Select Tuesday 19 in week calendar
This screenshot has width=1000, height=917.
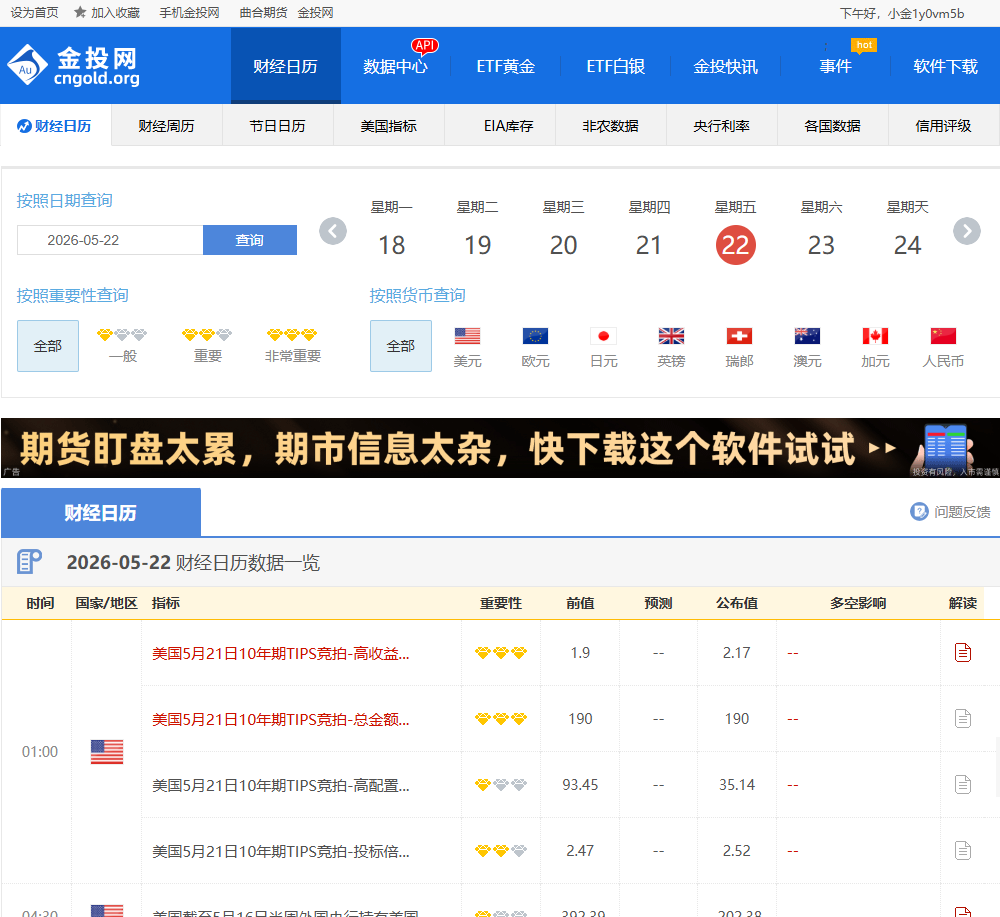point(478,245)
